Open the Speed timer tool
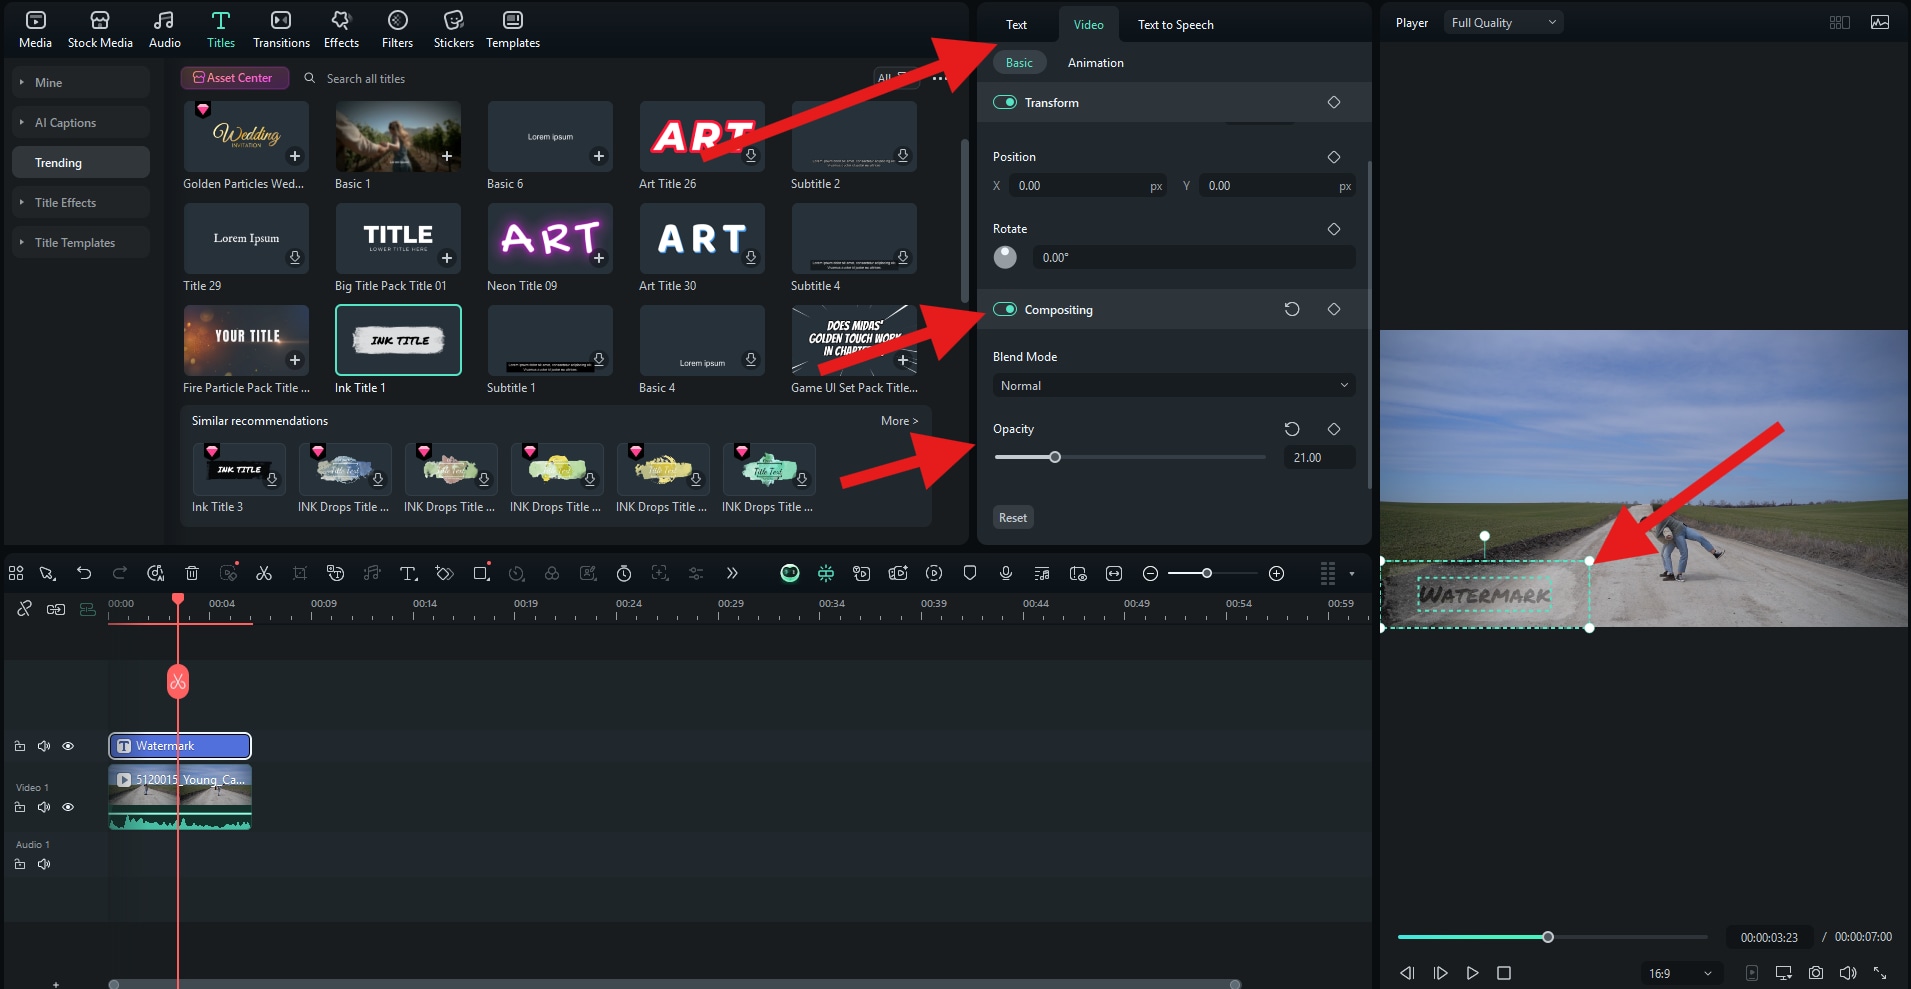 point(624,573)
